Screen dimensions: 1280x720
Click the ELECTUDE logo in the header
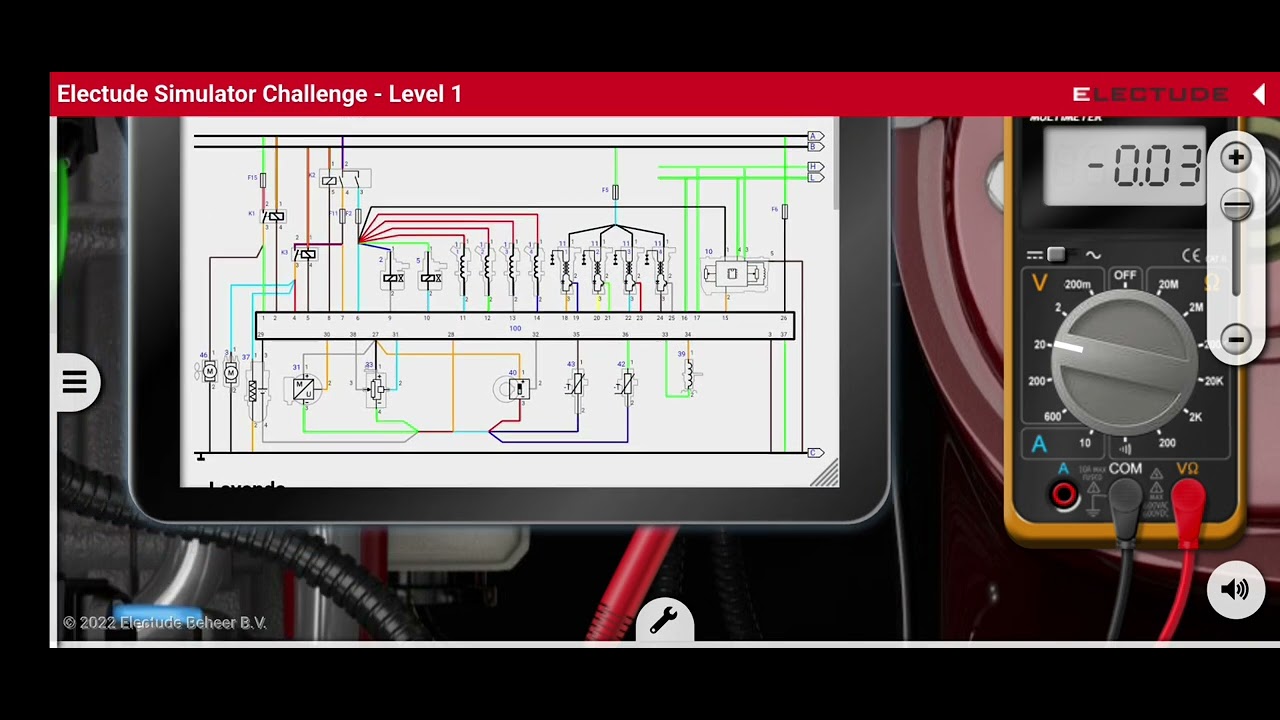(x=1150, y=94)
